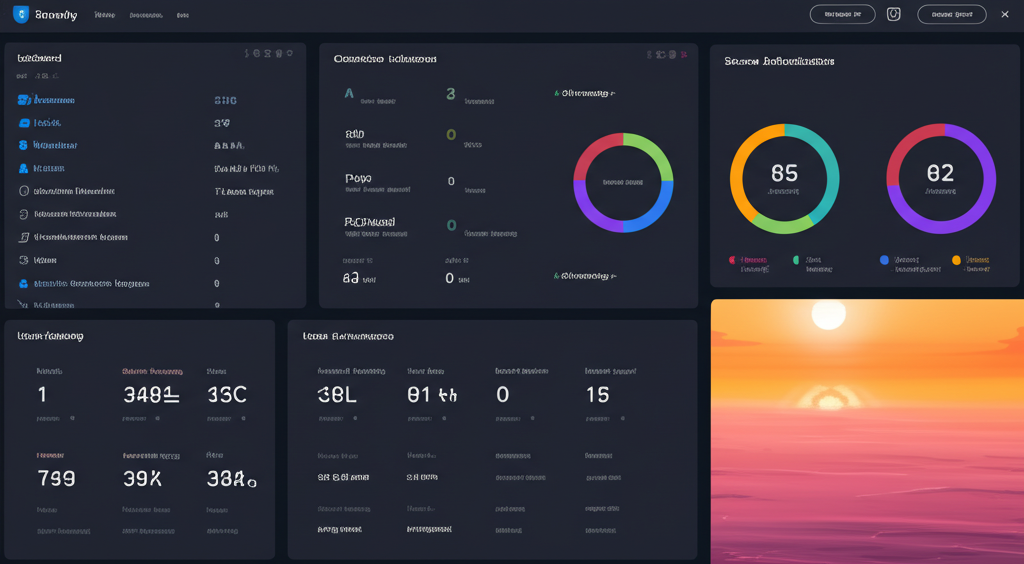This screenshot has height=564, width=1024.
Task: Click the sunset image thumbnail
Action: tap(867, 431)
